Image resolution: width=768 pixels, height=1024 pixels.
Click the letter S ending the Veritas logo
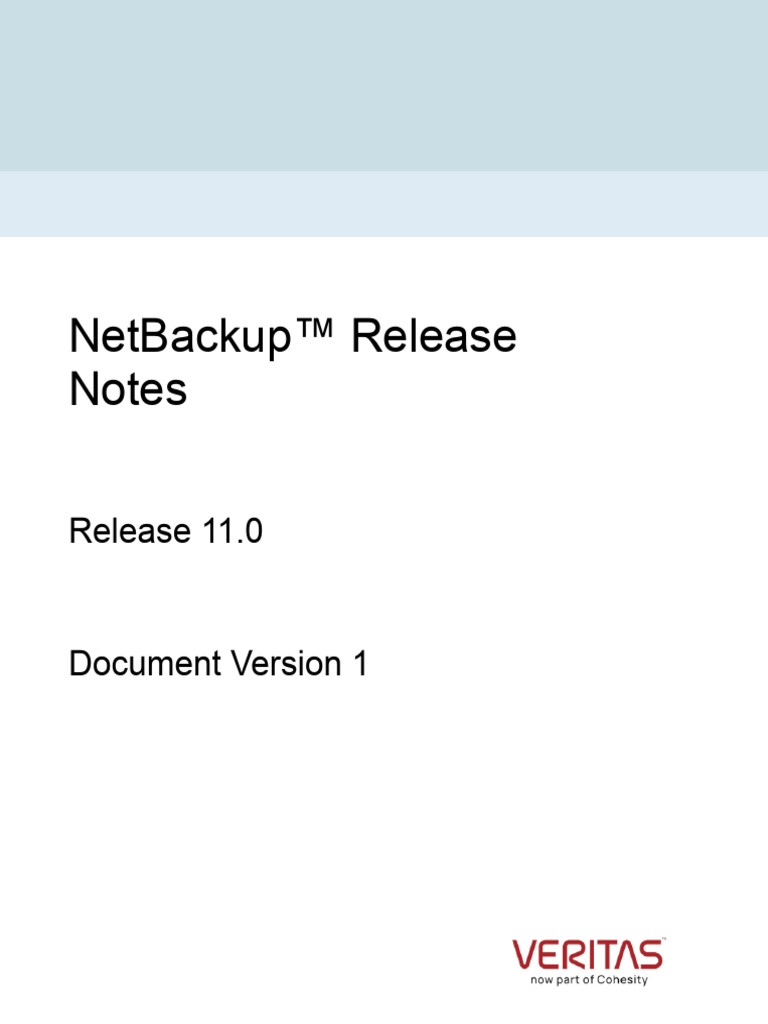[652, 955]
